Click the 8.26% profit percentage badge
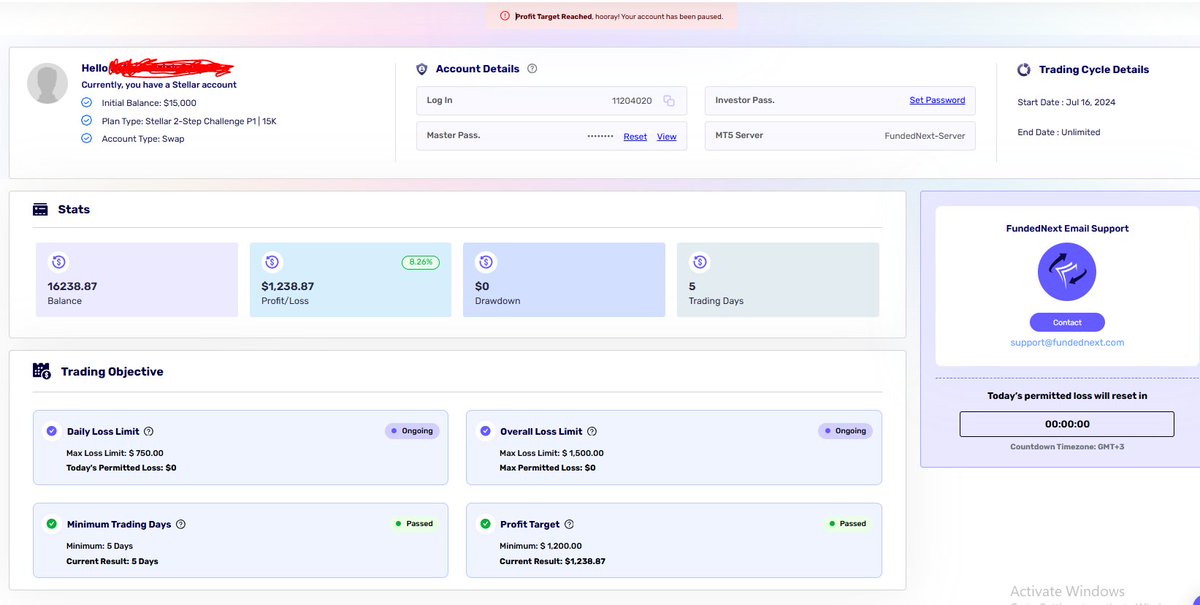 click(421, 262)
